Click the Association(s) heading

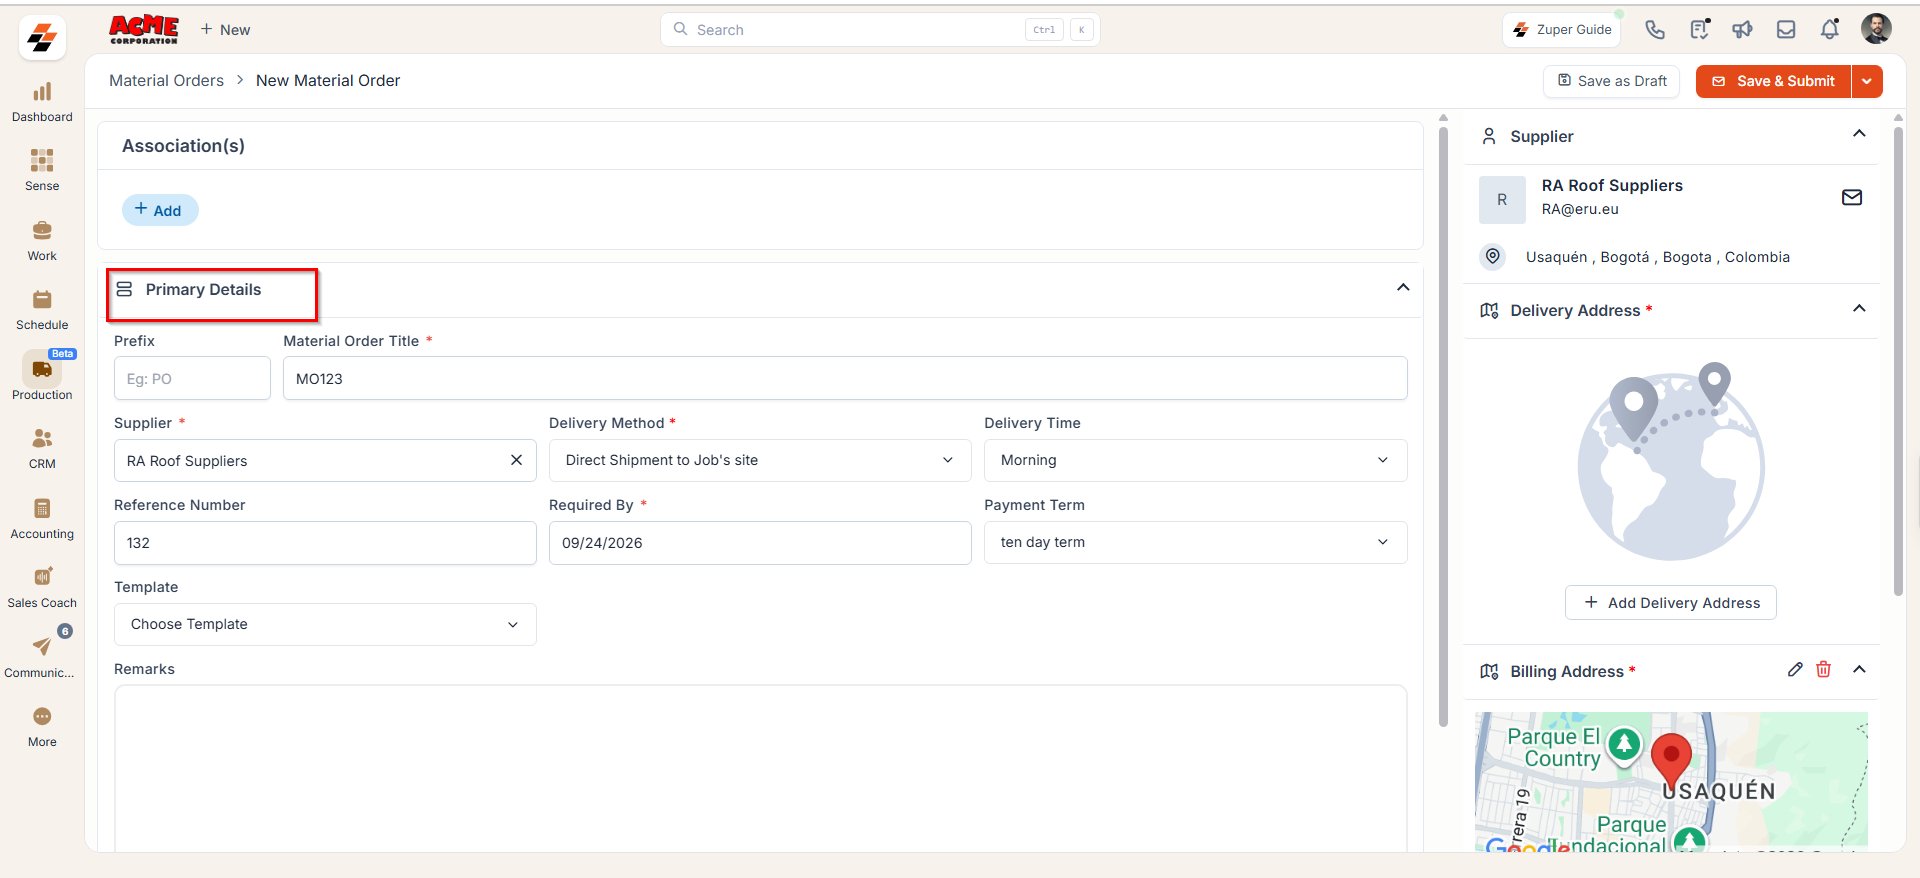[183, 146]
